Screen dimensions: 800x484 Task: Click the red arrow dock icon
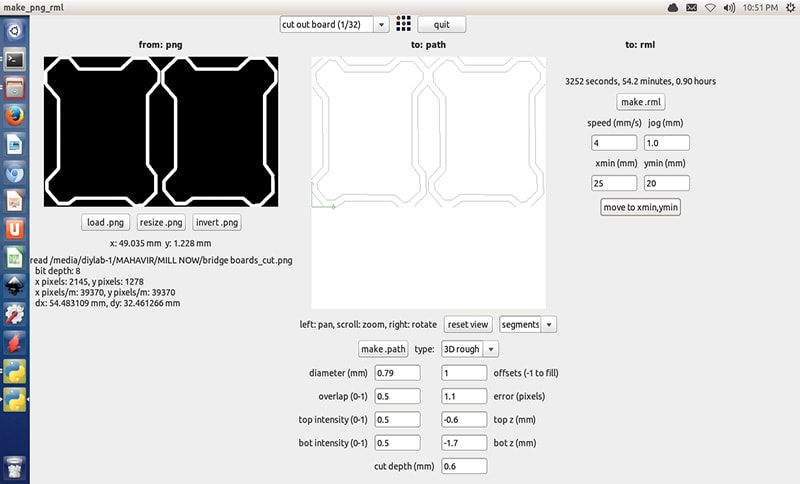(14, 343)
